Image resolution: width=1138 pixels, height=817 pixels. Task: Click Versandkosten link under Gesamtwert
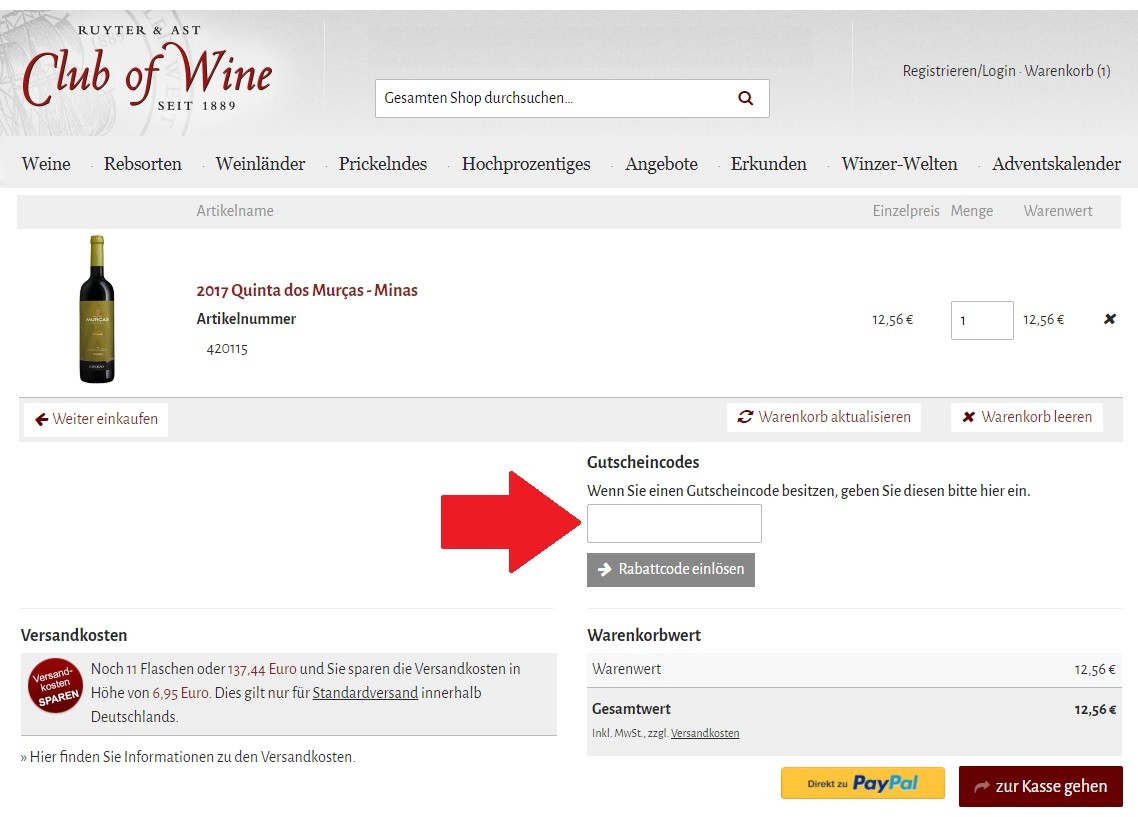705,734
